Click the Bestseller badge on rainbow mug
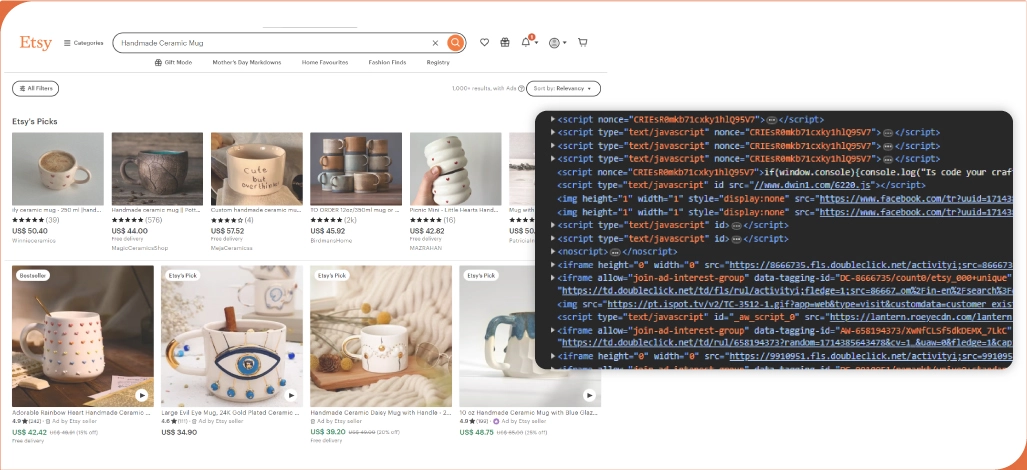This screenshot has height=470, width=1027. tap(33, 276)
